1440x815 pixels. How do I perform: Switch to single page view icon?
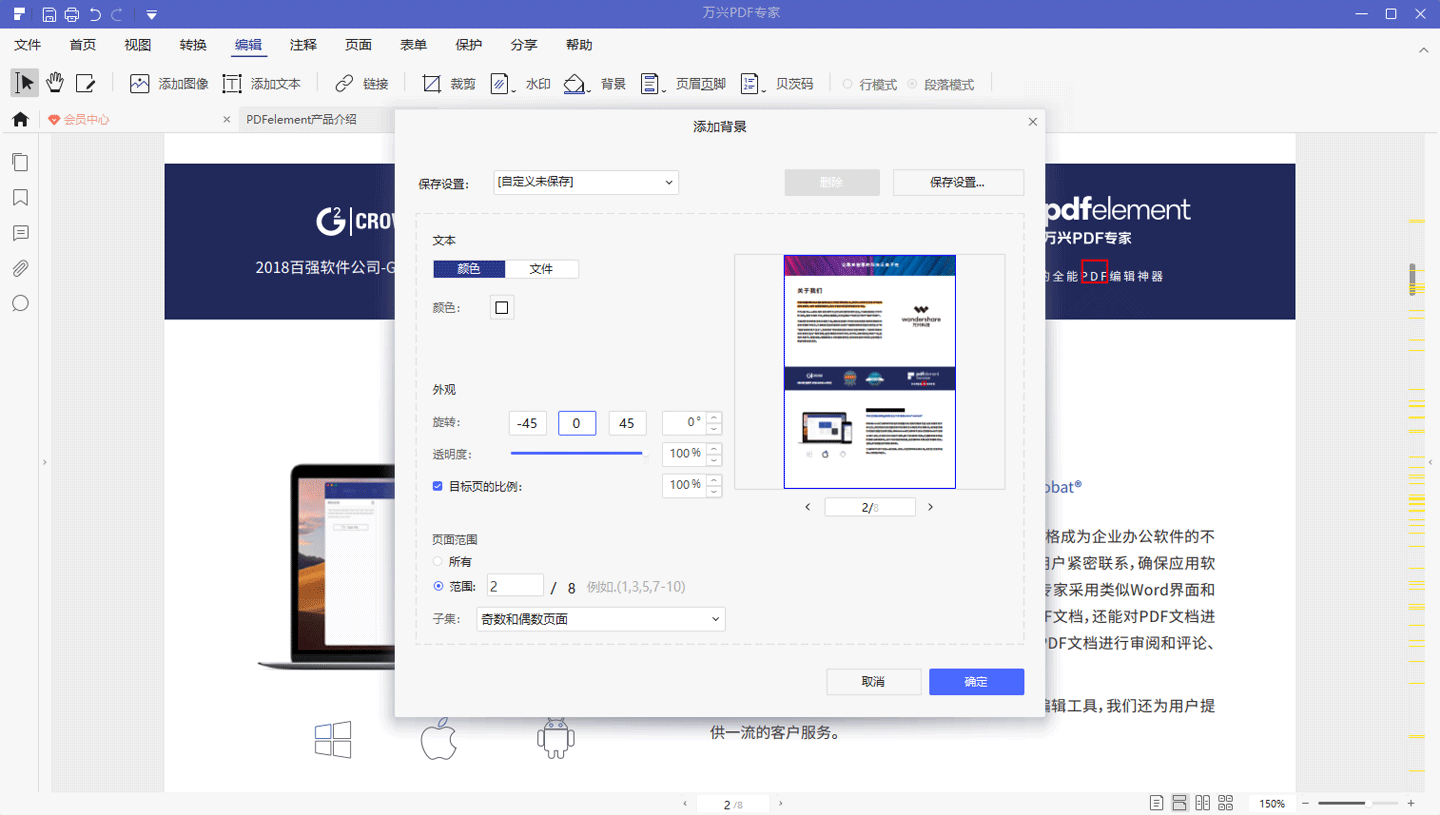pyautogui.click(x=1156, y=803)
